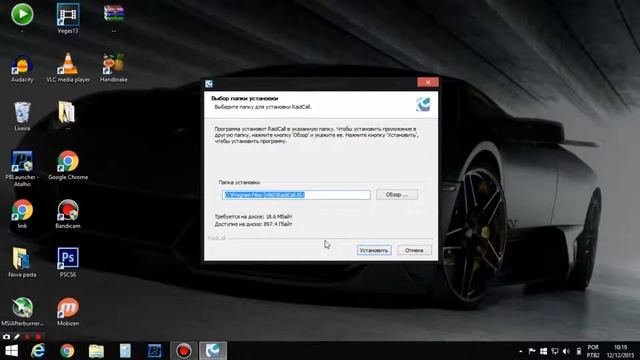Select the 'Требуется на диске: 18.6 Мбайт' text
Screen dimensions: 640x360
point(253,216)
